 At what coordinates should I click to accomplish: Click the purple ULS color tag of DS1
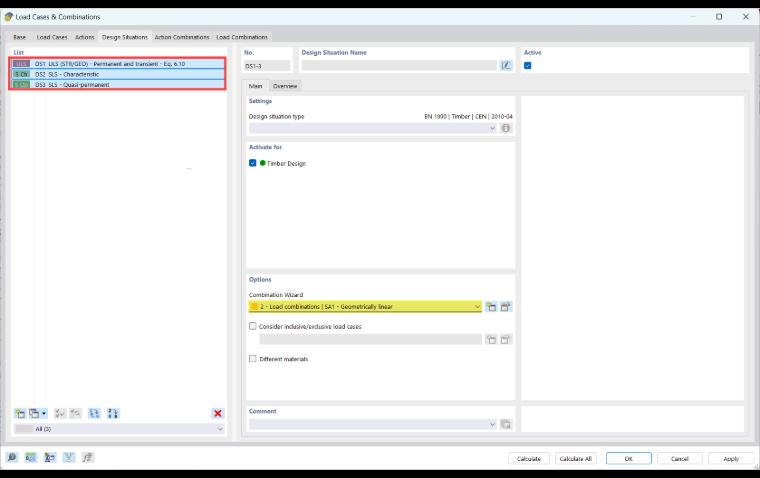pyautogui.click(x=21, y=64)
